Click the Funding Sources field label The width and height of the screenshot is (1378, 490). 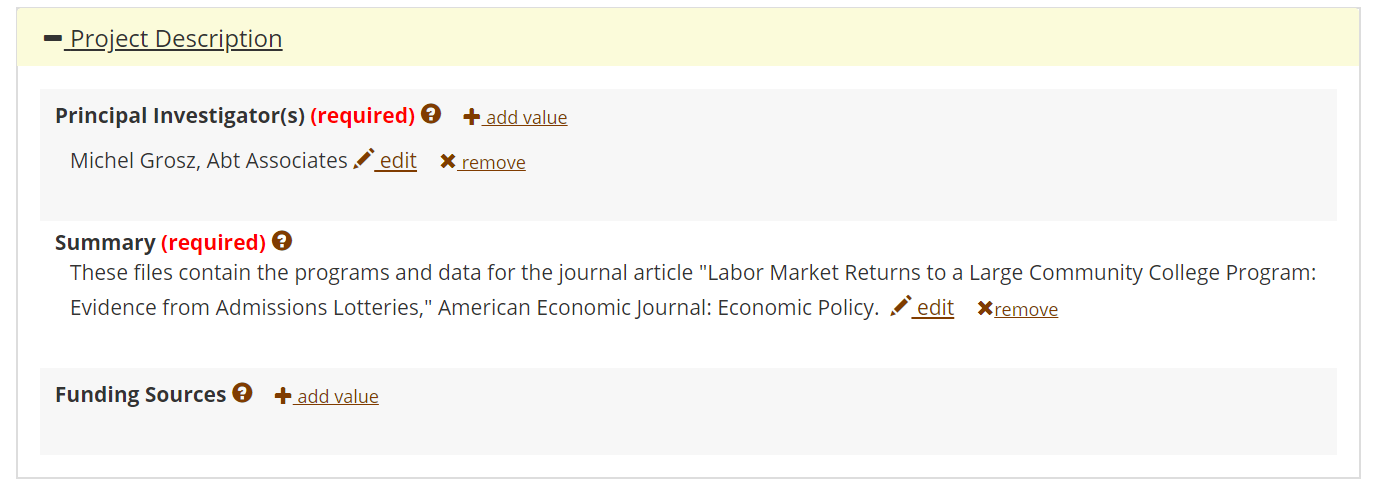click(140, 394)
